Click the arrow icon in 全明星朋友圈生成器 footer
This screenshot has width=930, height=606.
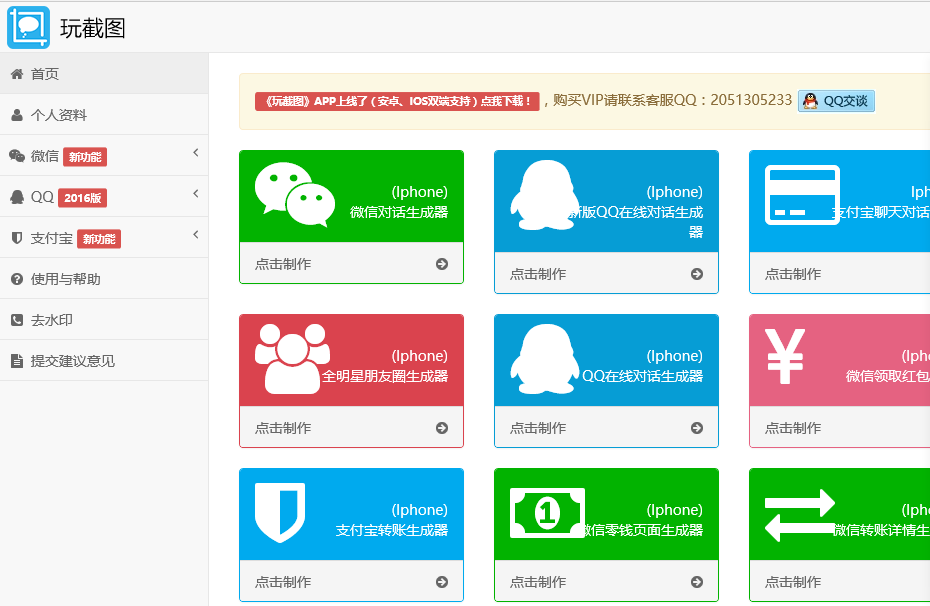pyautogui.click(x=442, y=428)
